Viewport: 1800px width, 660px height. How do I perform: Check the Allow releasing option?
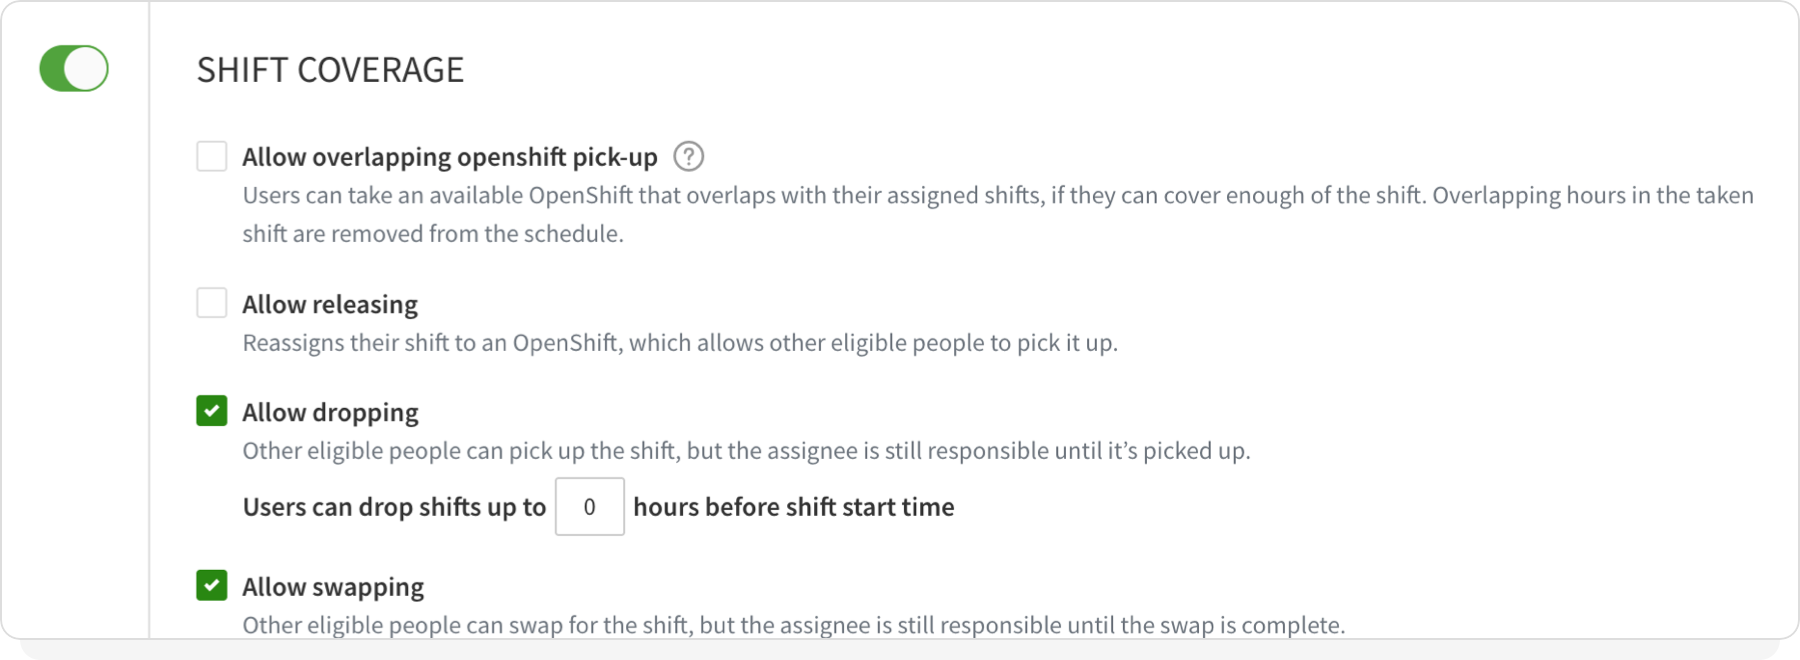[211, 302]
